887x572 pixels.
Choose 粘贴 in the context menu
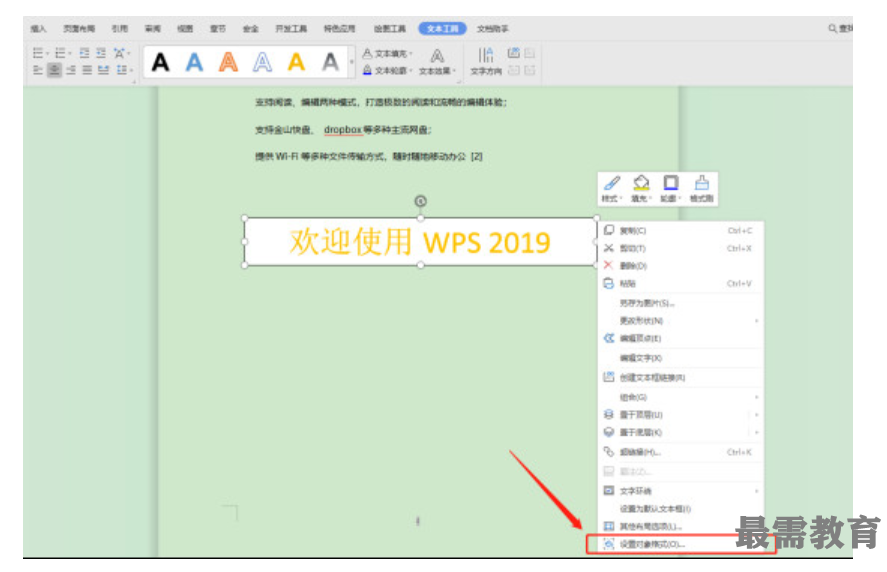coord(681,283)
